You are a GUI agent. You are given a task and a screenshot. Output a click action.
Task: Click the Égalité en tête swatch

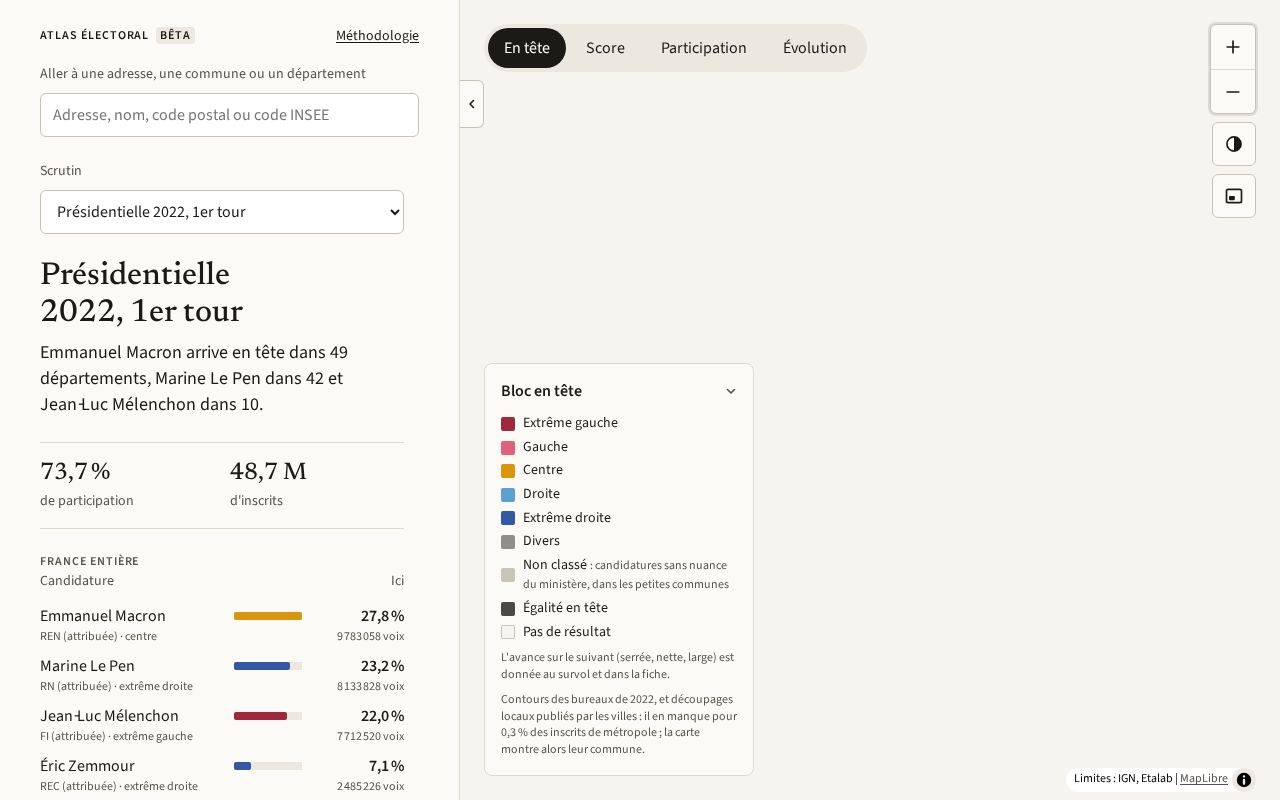pos(508,609)
